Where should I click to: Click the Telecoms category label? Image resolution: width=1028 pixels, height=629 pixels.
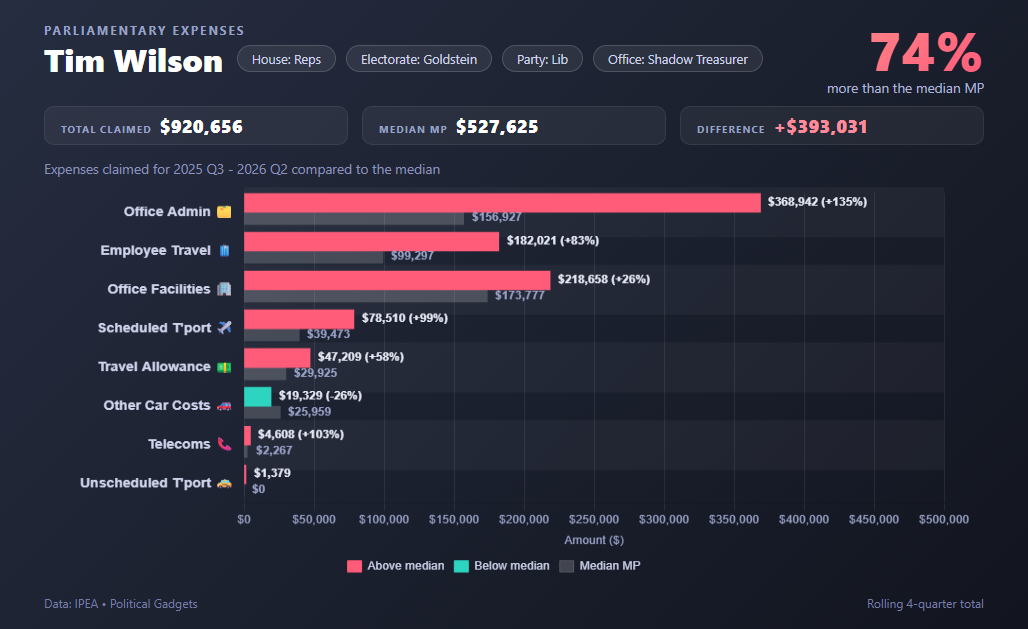click(x=179, y=444)
